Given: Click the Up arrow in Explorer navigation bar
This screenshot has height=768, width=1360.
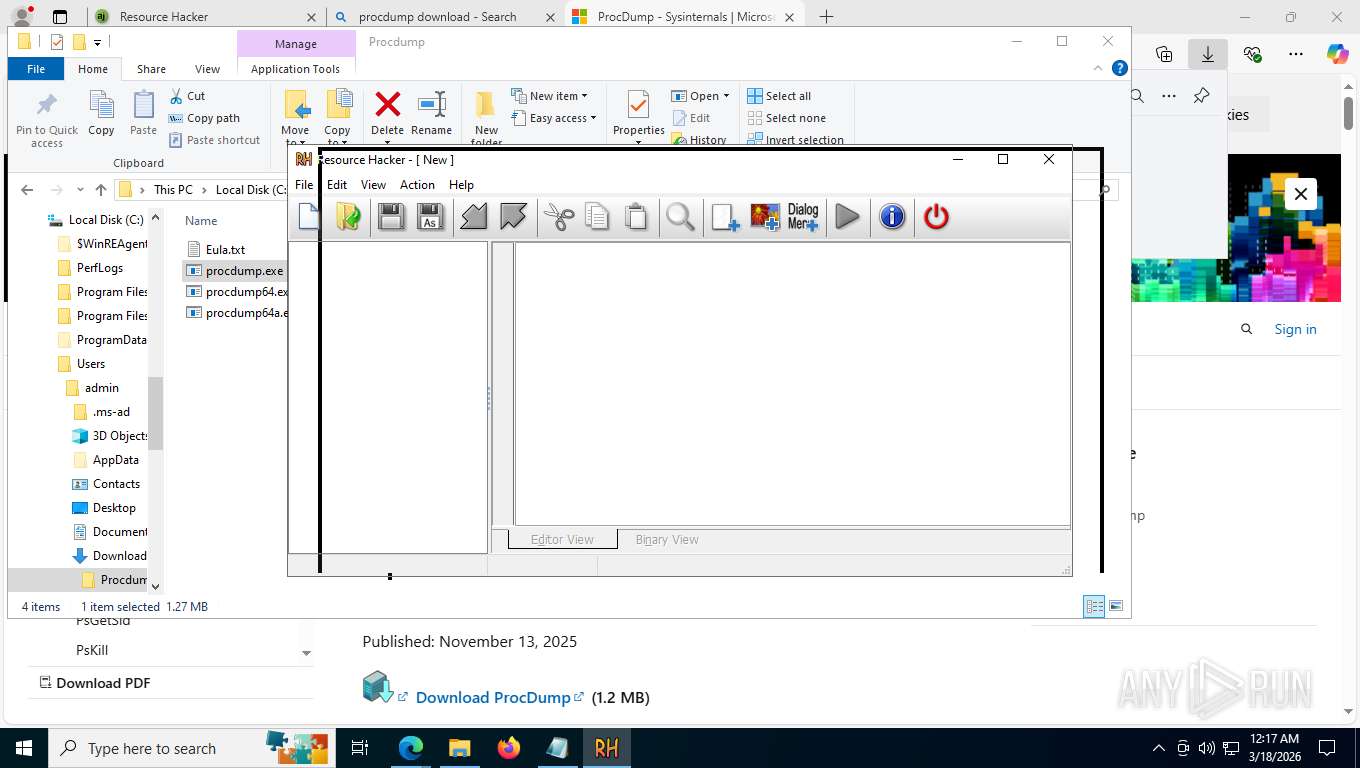Looking at the screenshot, I should [100, 190].
